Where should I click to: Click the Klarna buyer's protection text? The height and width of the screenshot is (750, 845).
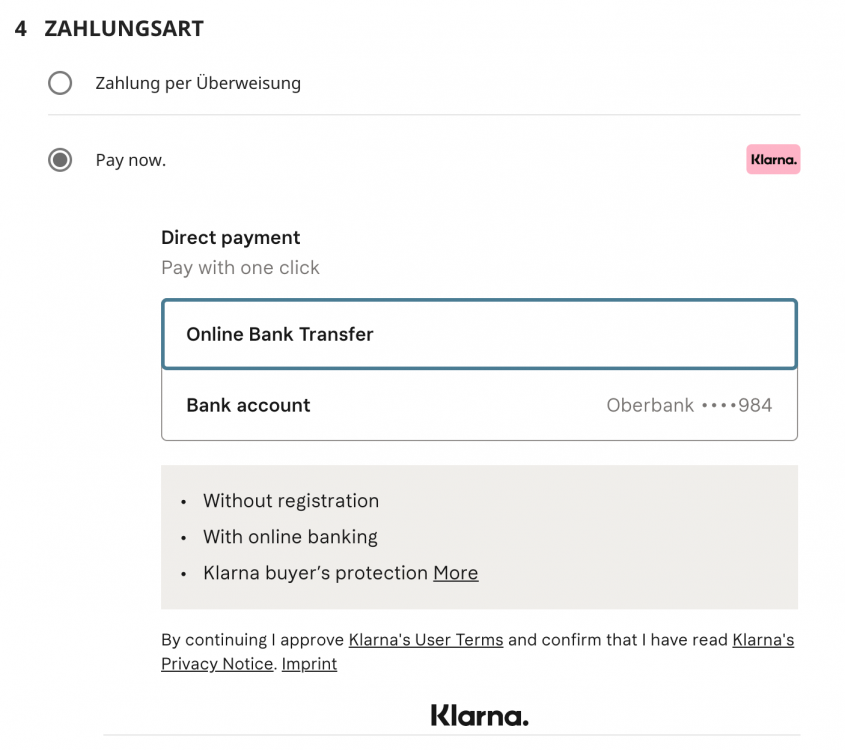pyautogui.click(x=315, y=573)
